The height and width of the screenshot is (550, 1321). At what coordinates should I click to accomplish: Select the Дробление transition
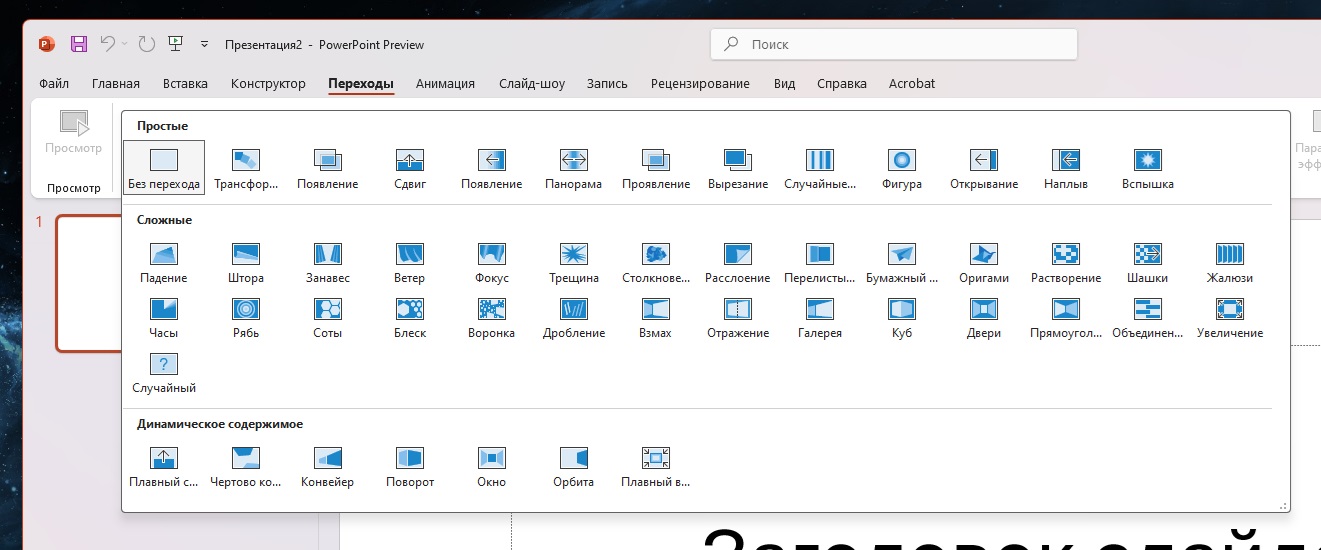tap(574, 316)
